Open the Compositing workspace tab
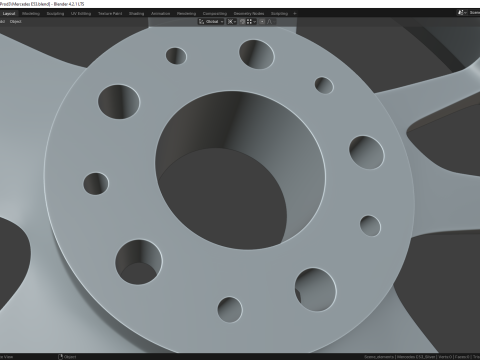The height and width of the screenshot is (360, 480). [215, 14]
